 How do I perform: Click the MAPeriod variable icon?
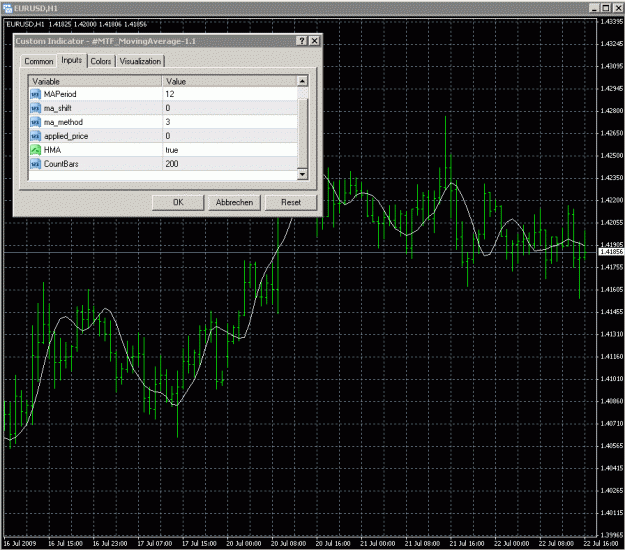click(35, 94)
